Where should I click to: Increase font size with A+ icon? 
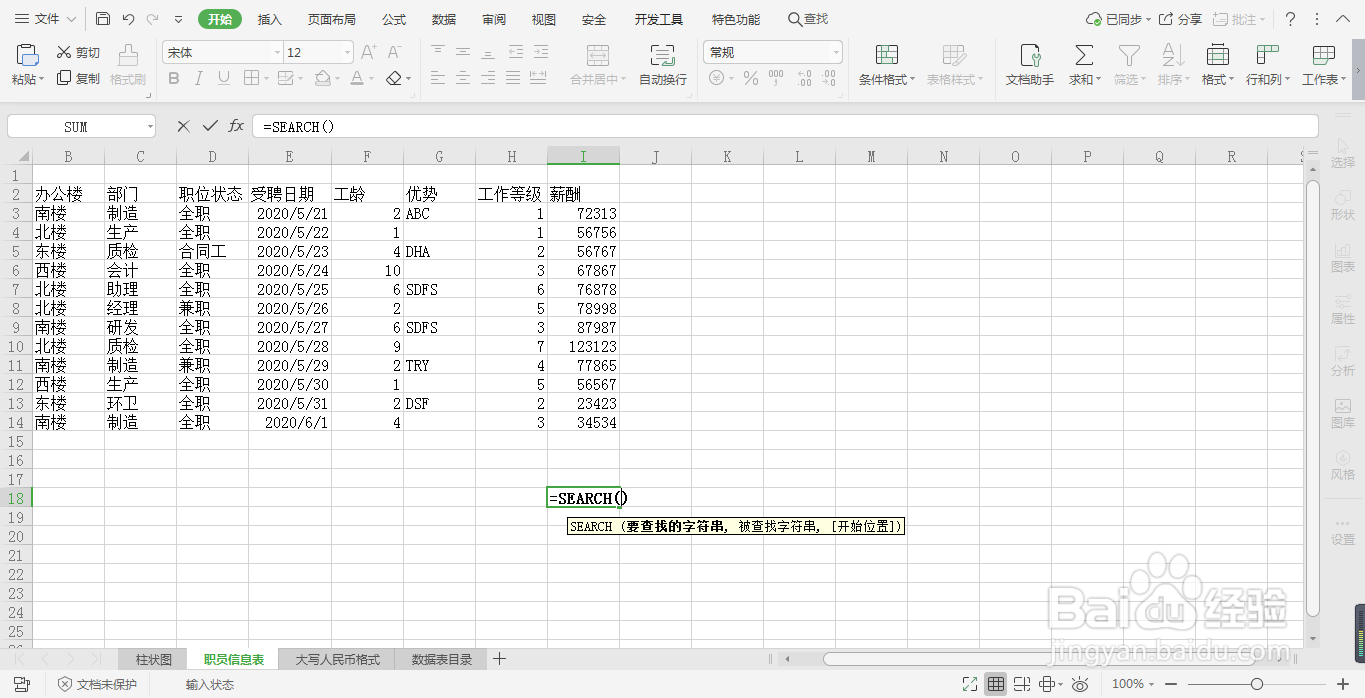369,52
